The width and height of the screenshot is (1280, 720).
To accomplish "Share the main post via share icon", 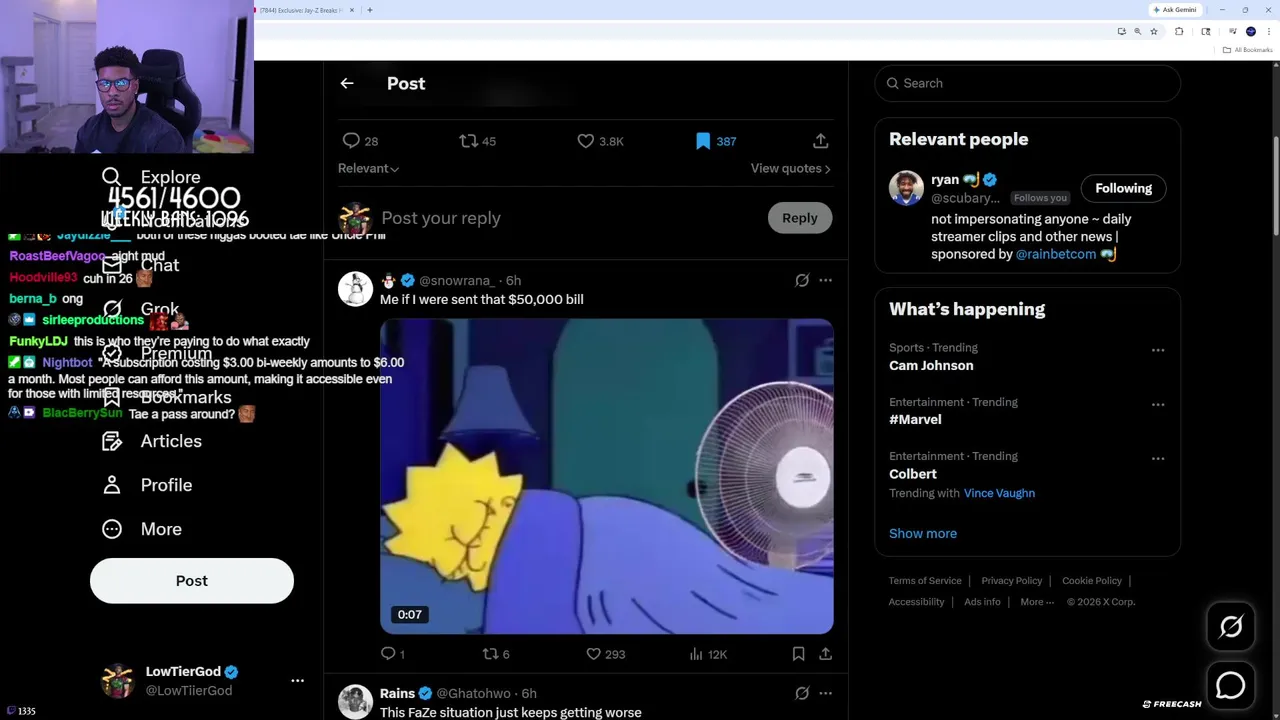I will (x=820, y=141).
